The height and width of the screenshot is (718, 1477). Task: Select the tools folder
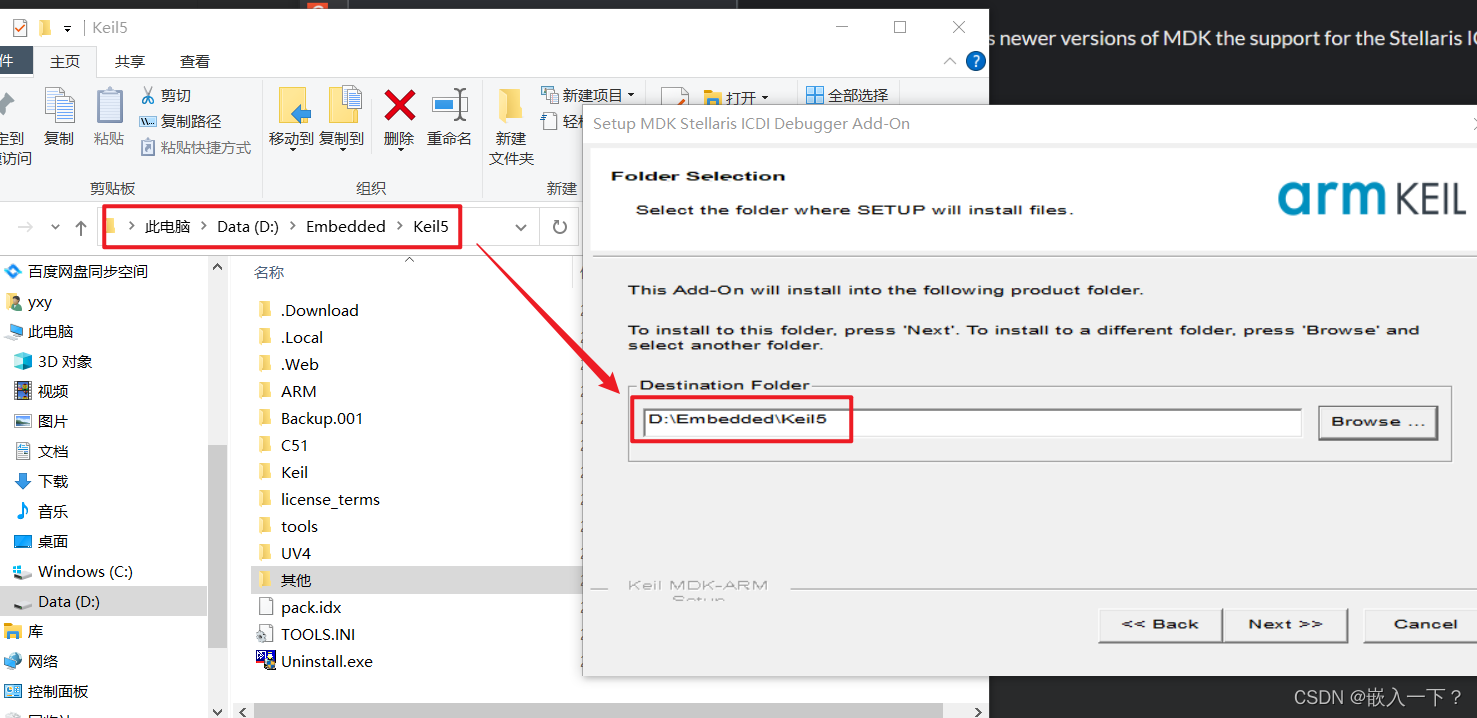coord(299,526)
